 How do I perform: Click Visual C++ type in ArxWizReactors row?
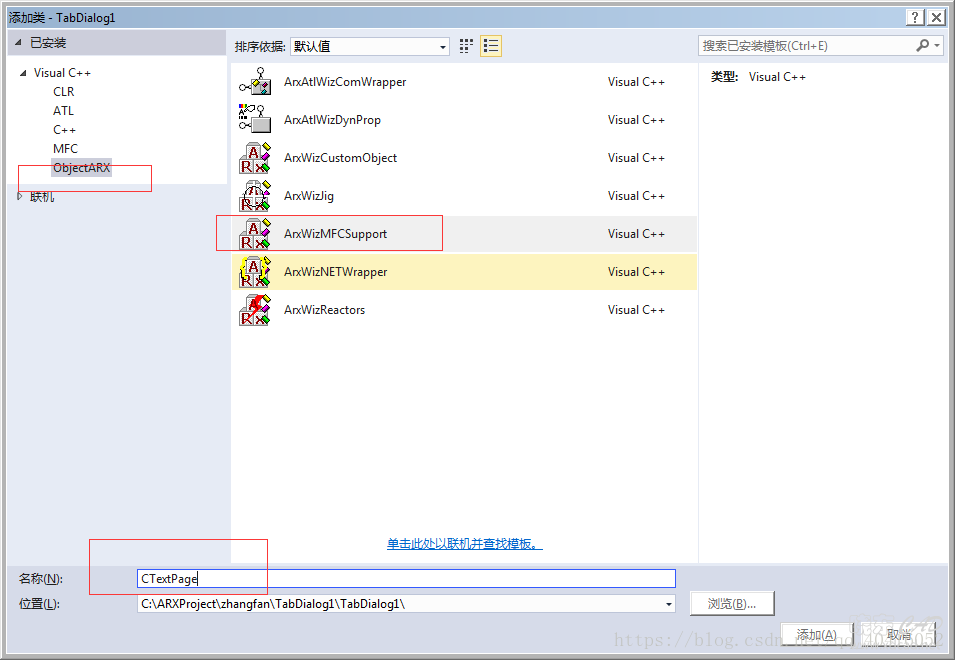(x=636, y=310)
